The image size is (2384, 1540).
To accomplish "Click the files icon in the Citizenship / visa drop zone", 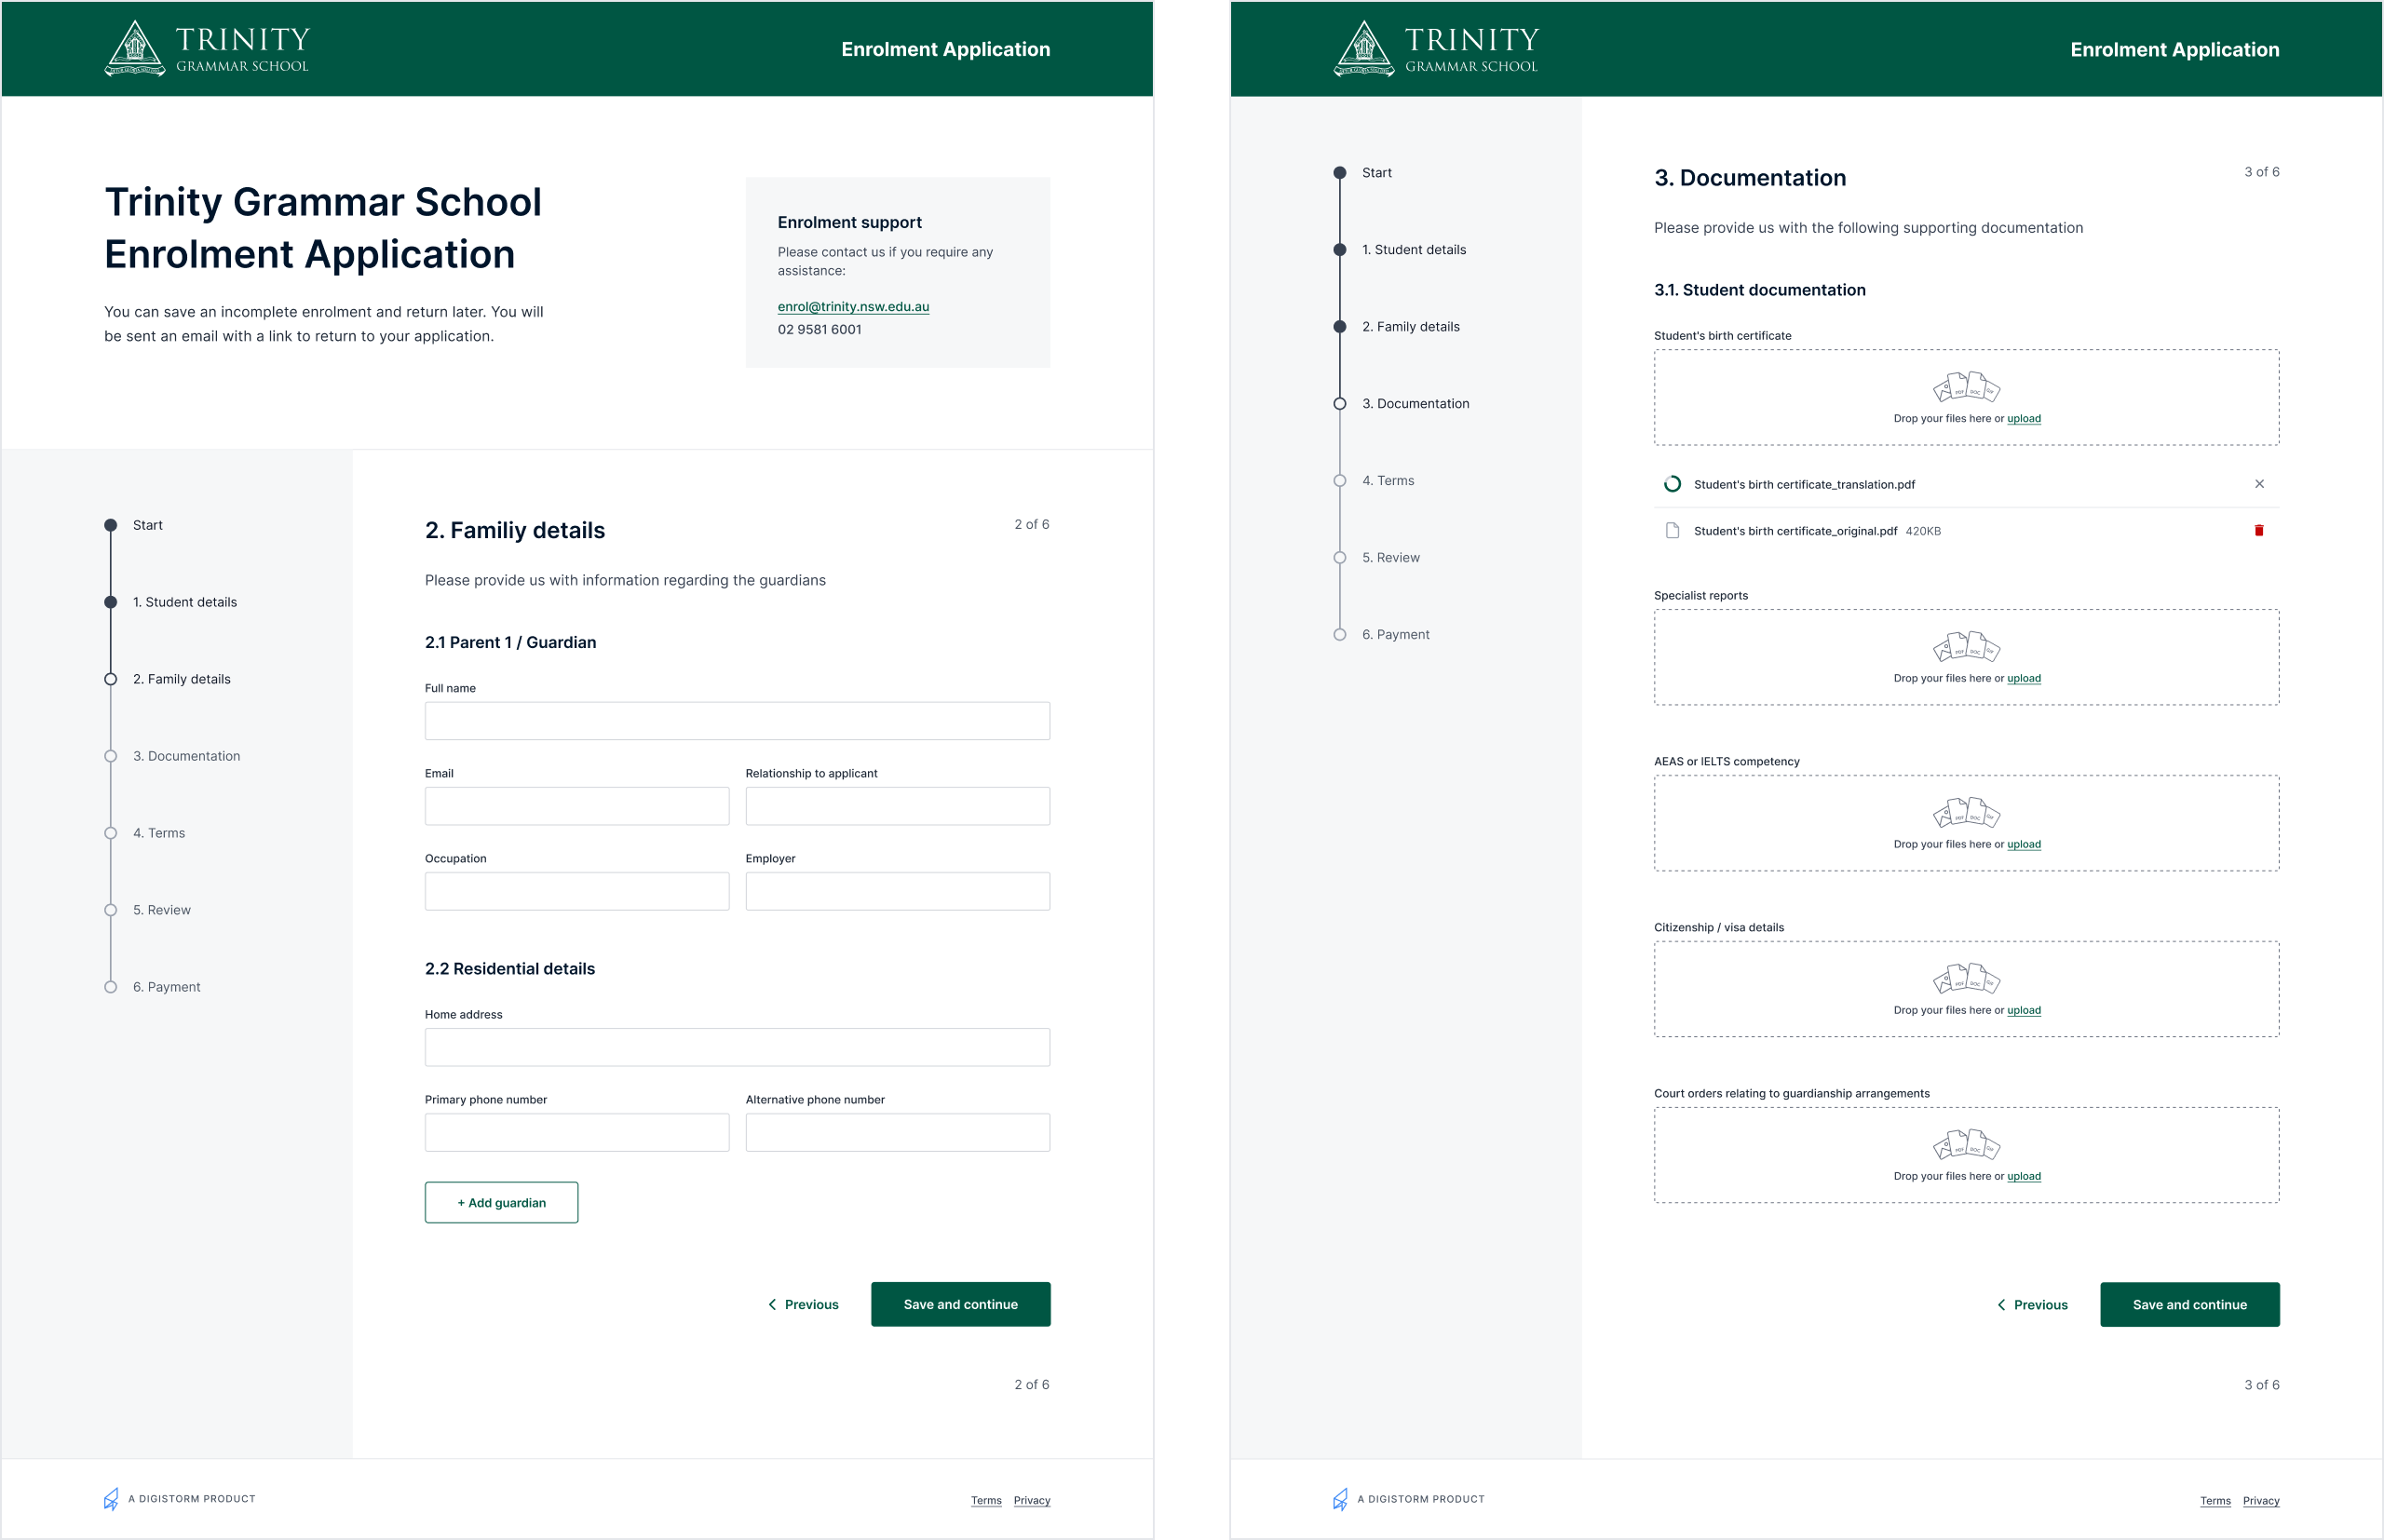I will click(x=1966, y=979).
